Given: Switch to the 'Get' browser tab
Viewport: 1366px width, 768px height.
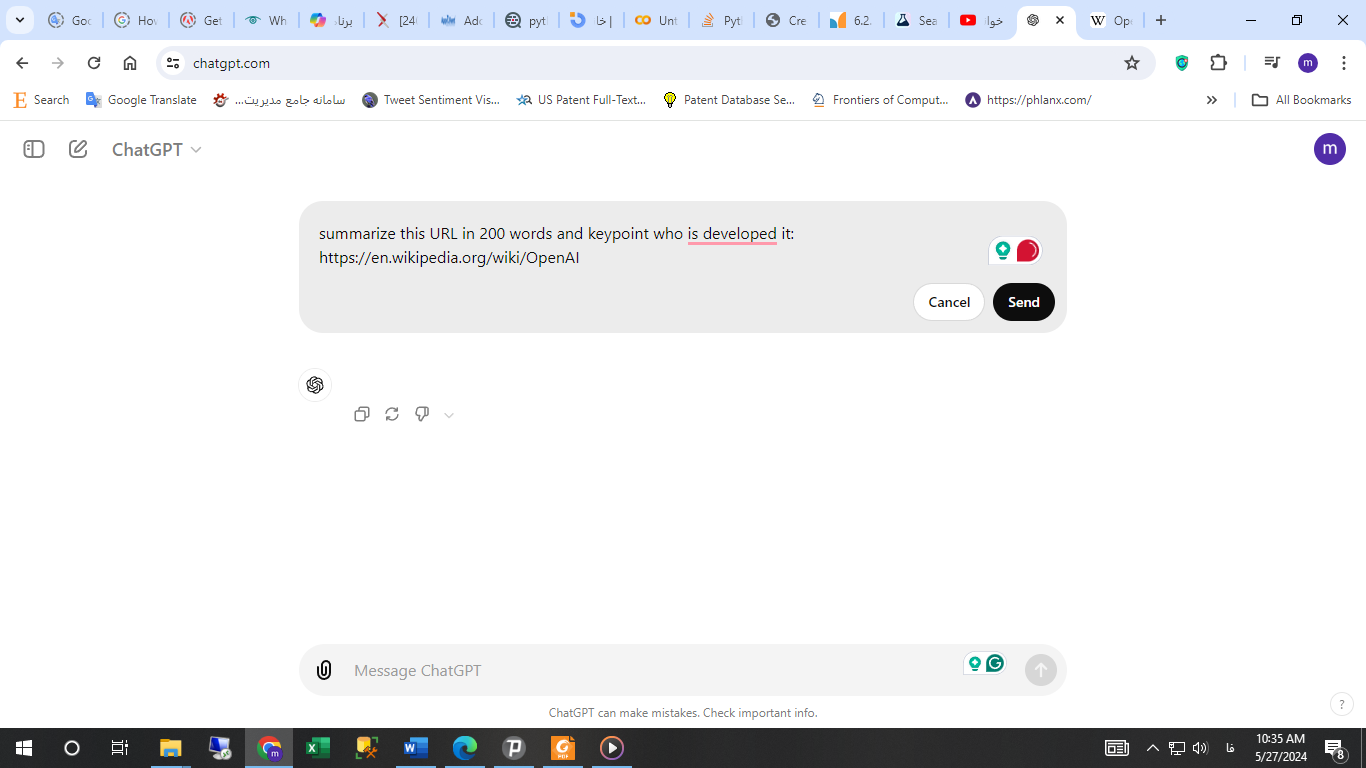Looking at the screenshot, I should (x=200, y=20).
